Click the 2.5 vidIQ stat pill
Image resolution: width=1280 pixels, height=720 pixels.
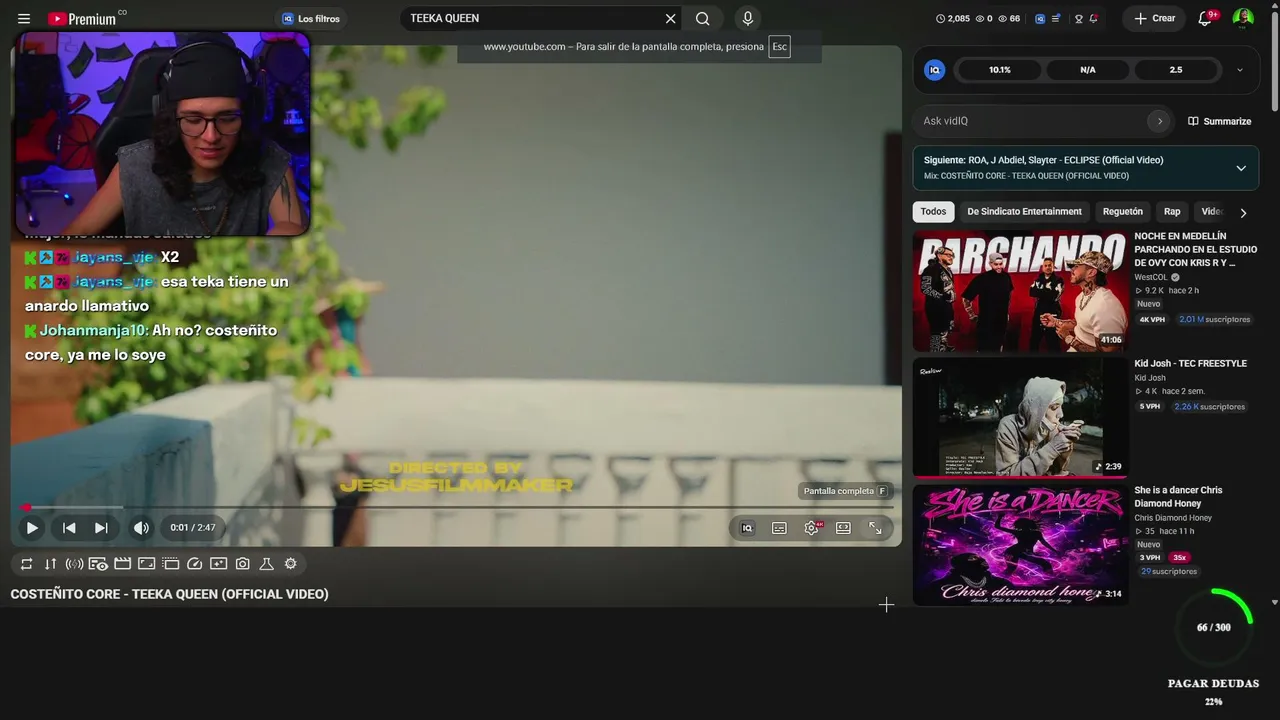point(1176,70)
